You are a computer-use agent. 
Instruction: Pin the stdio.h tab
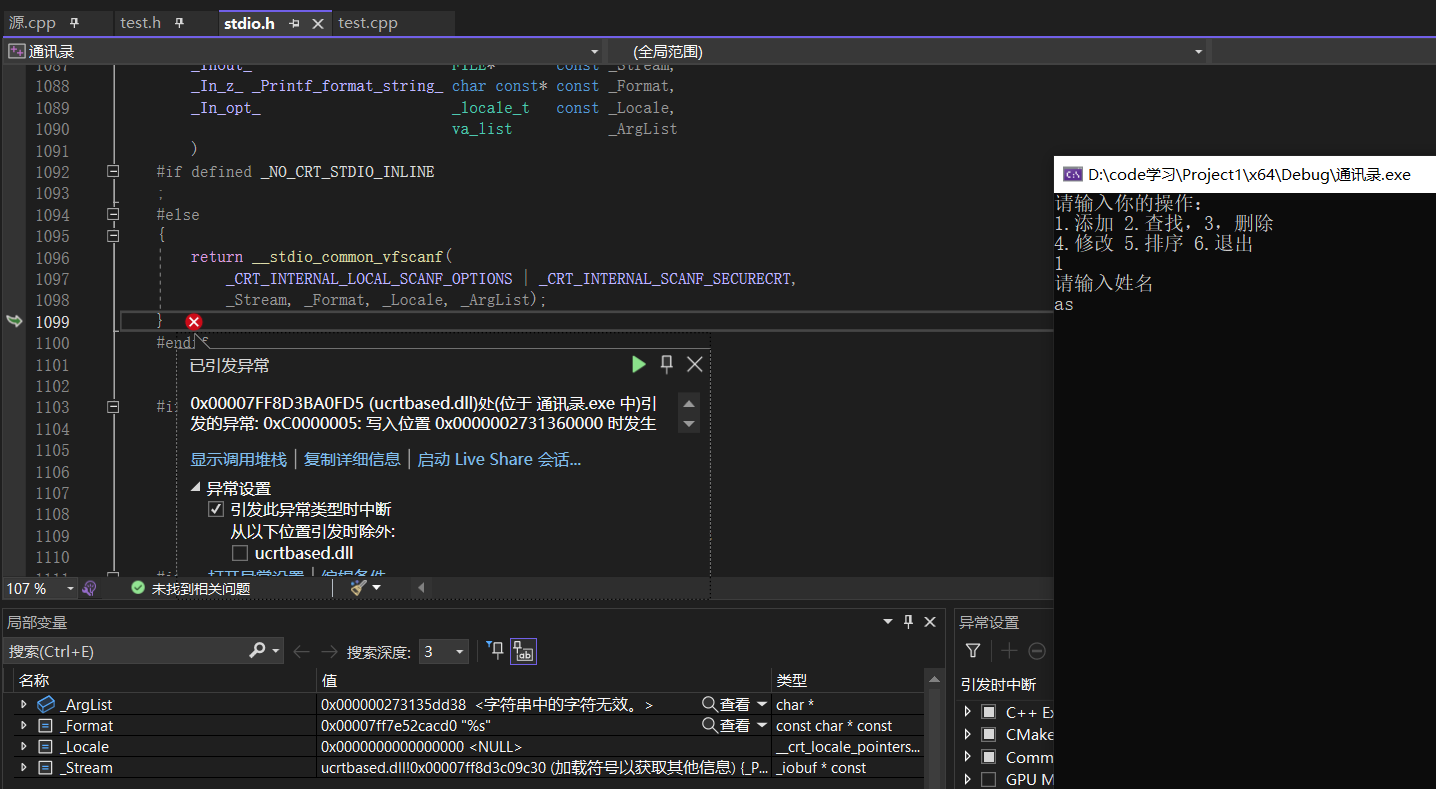295,23
